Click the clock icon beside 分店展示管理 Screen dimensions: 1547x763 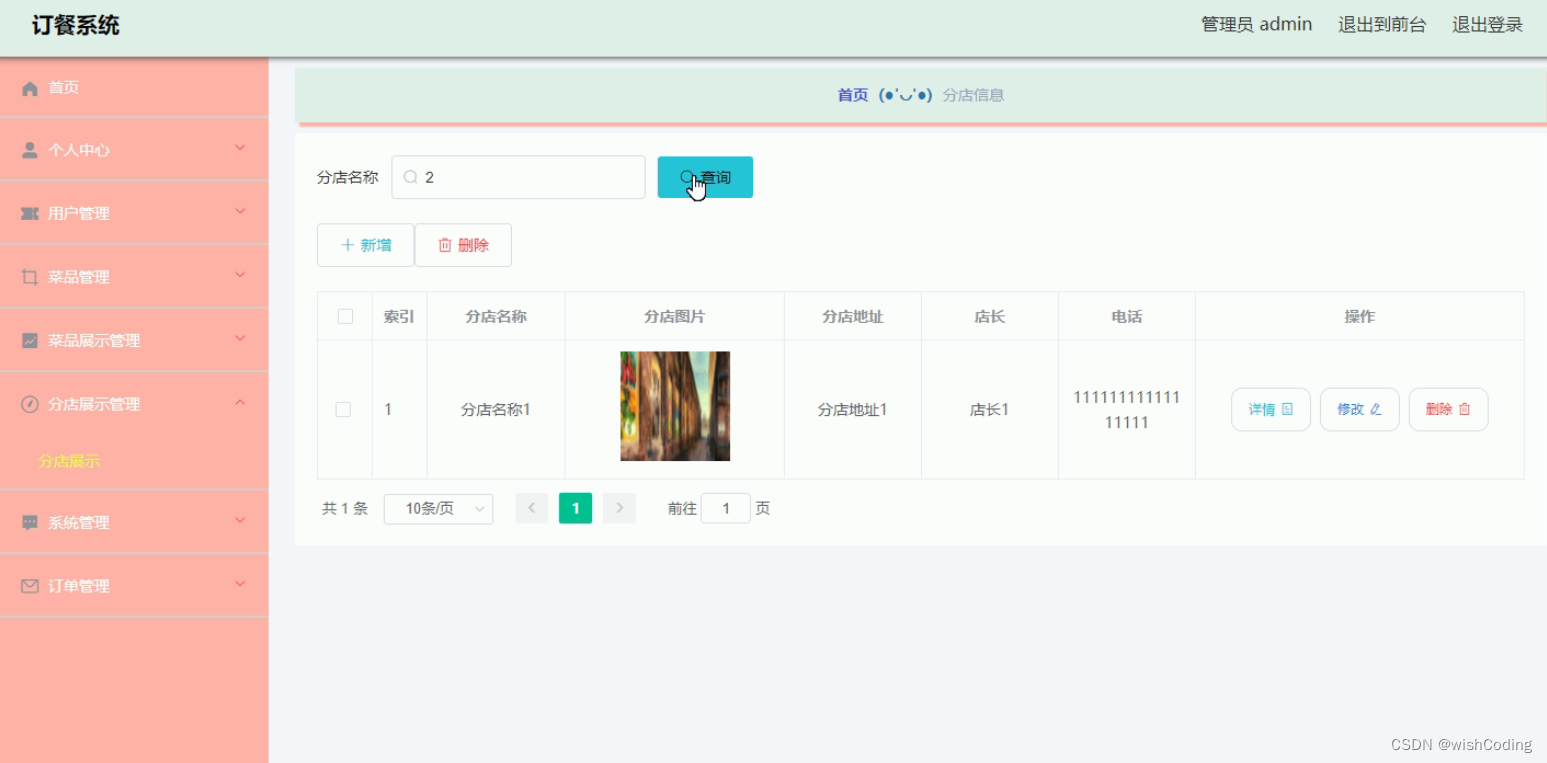pos(28,403)
